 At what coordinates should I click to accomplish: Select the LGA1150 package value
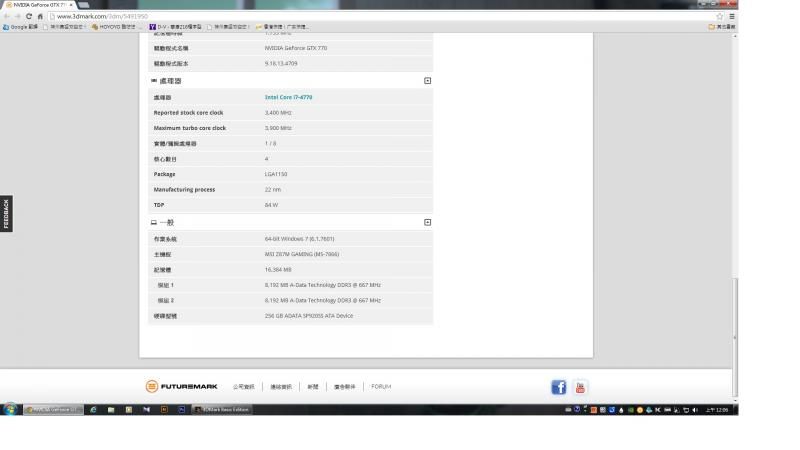[x=276, y=174]
